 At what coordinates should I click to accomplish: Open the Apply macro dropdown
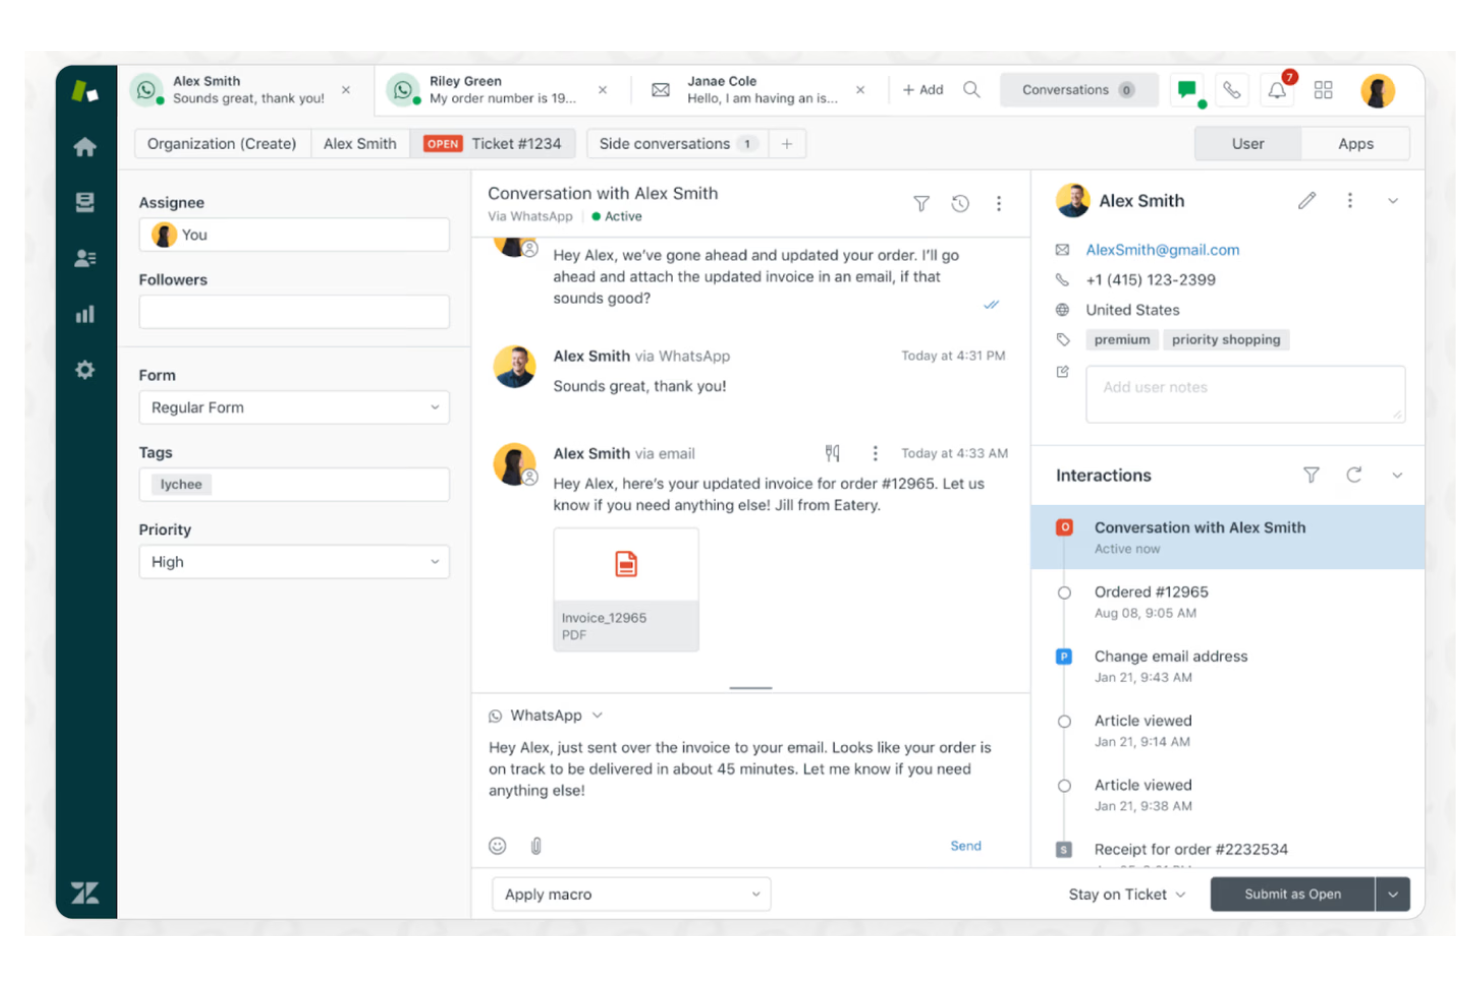click(x=631, y=893)
